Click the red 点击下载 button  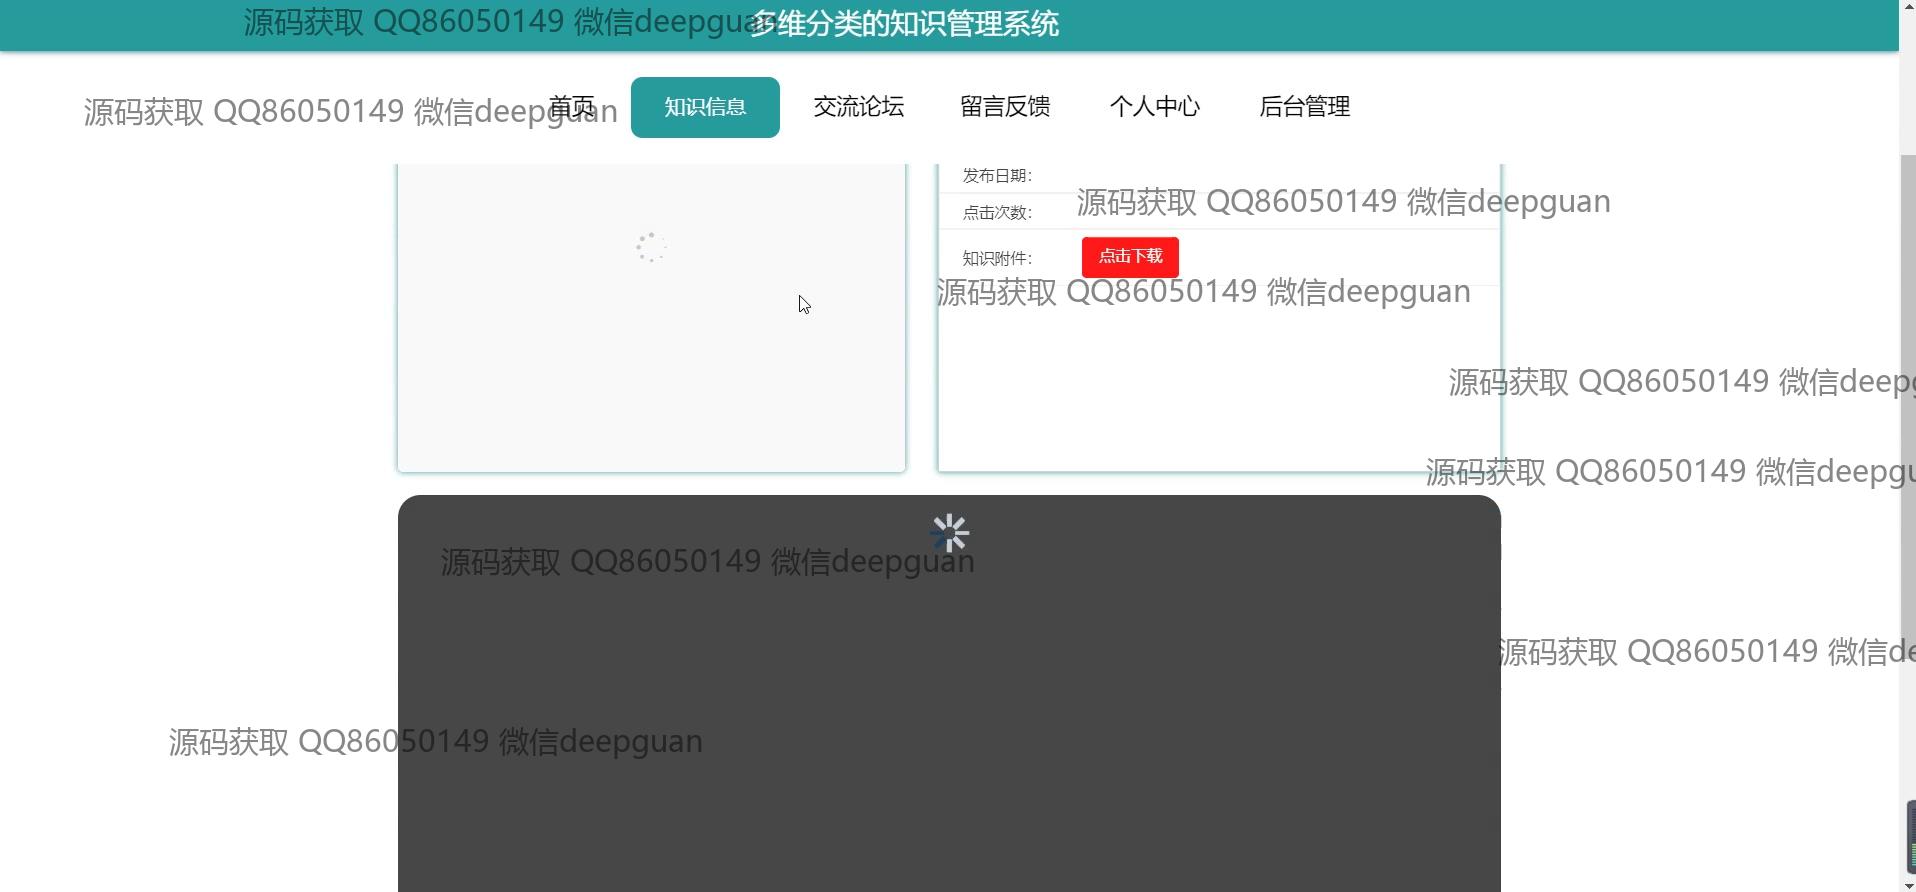tap(1130, 257)
